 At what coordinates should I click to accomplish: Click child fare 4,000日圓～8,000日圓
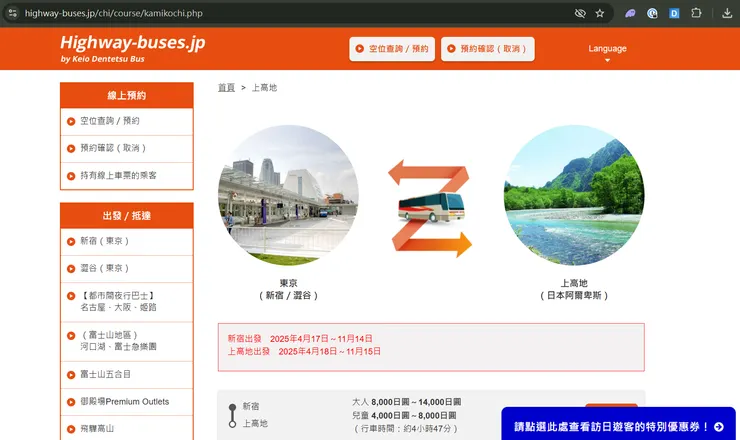[x=404, y=415]
